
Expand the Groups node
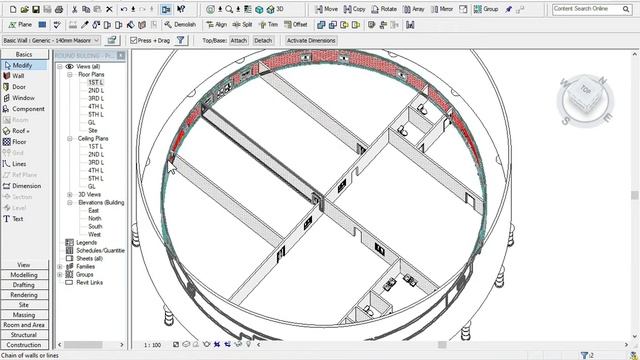[60, 275]
